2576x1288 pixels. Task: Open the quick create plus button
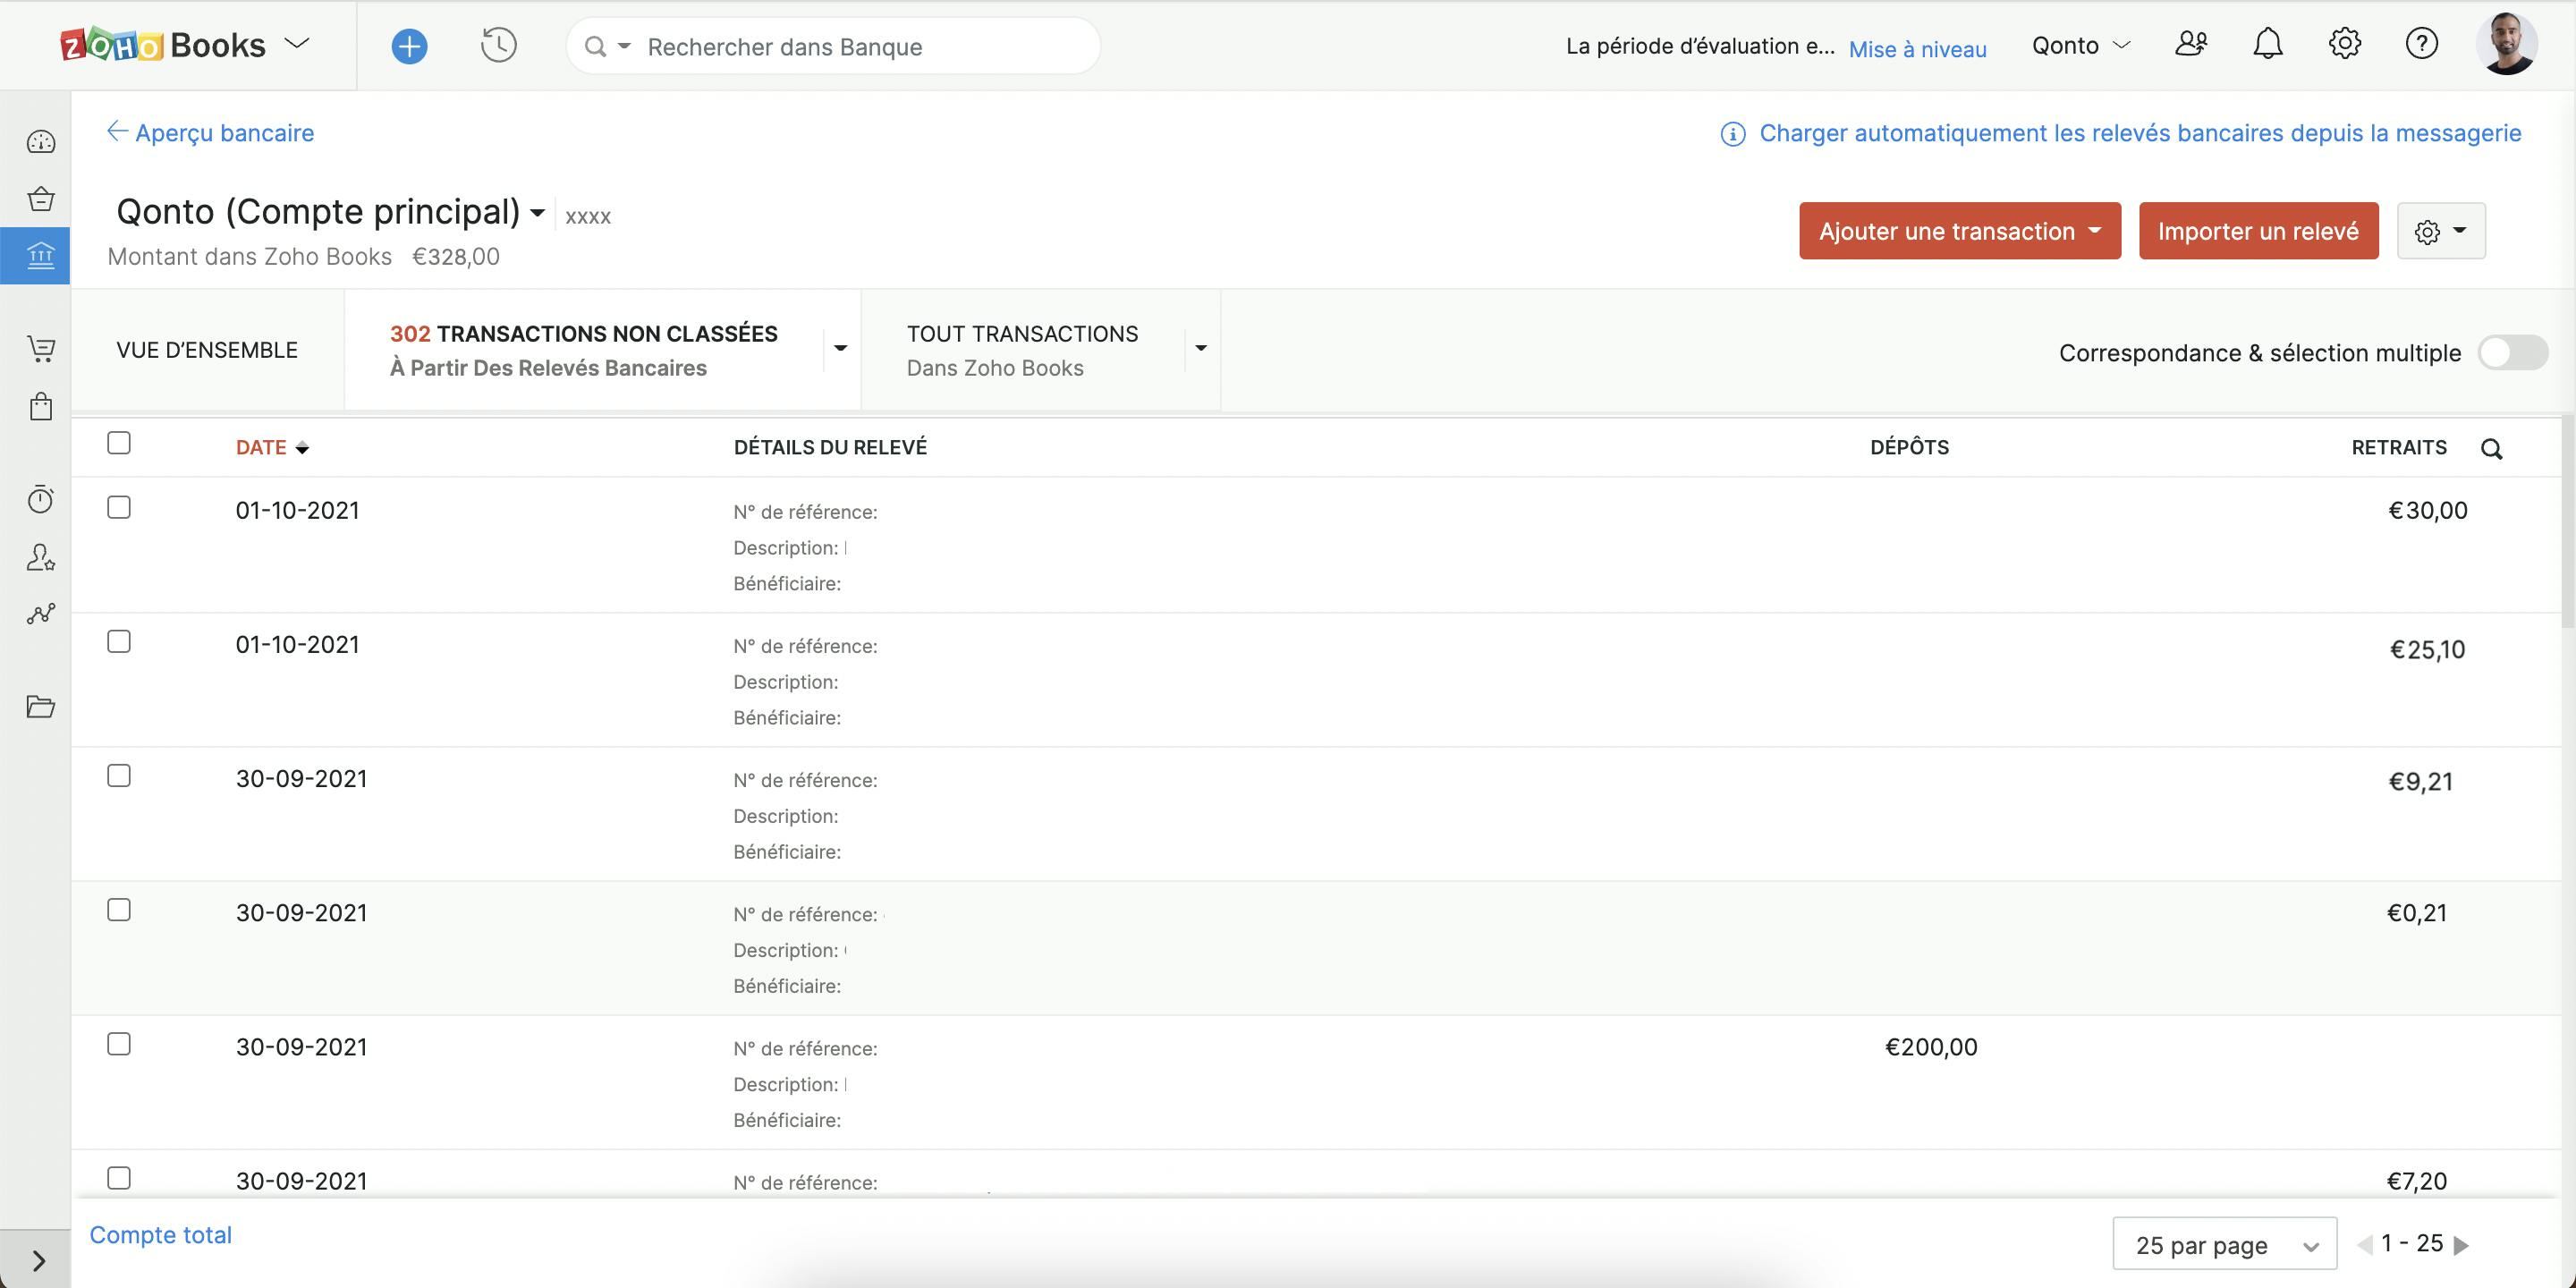click(x=409, y=46)
